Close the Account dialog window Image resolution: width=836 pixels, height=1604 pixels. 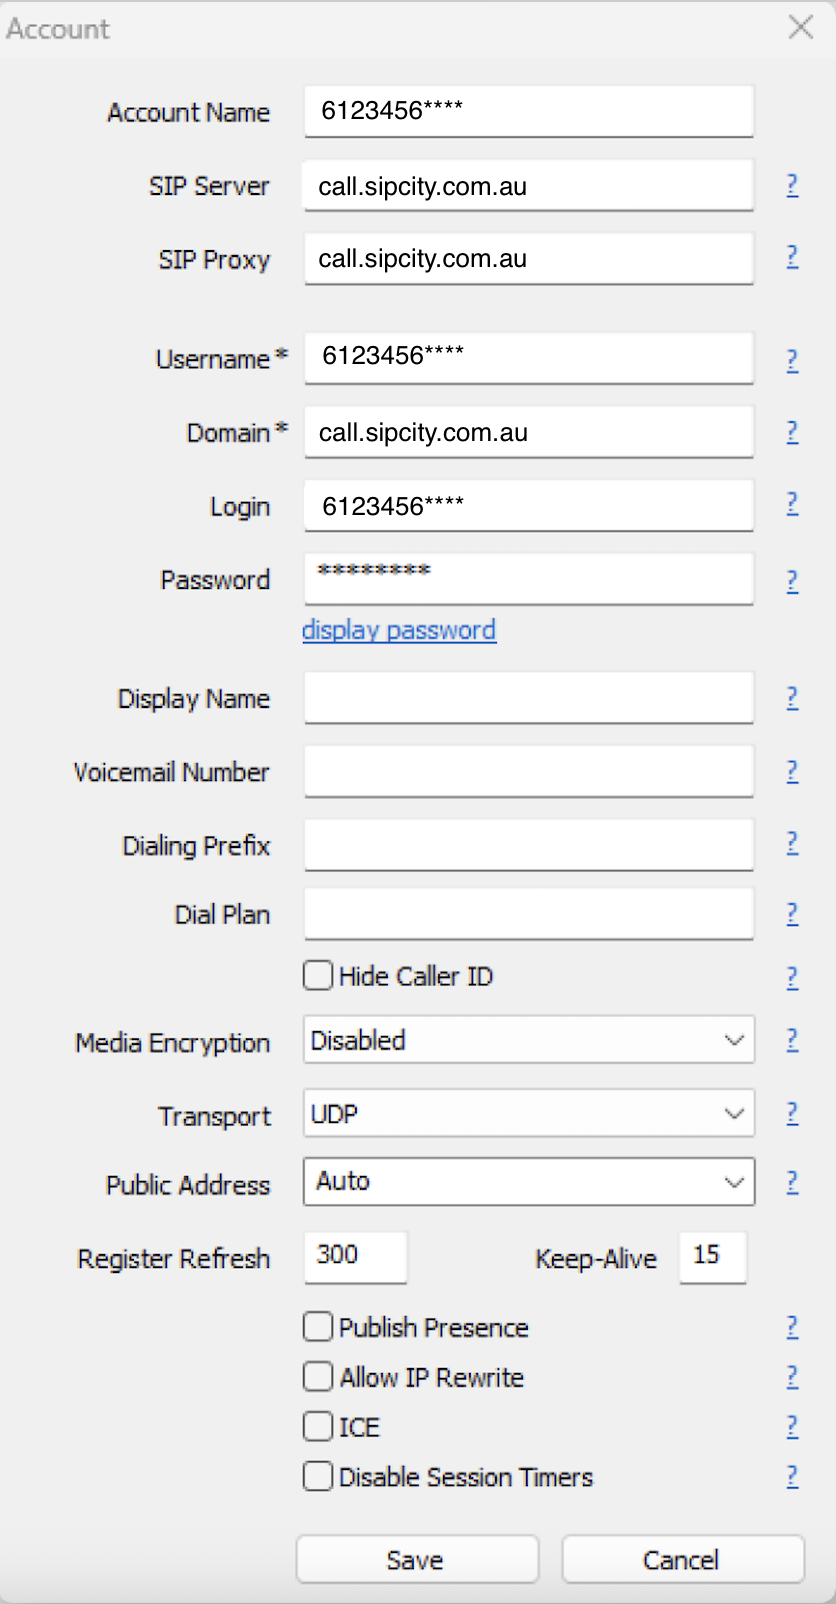click(x=801, y=27)
